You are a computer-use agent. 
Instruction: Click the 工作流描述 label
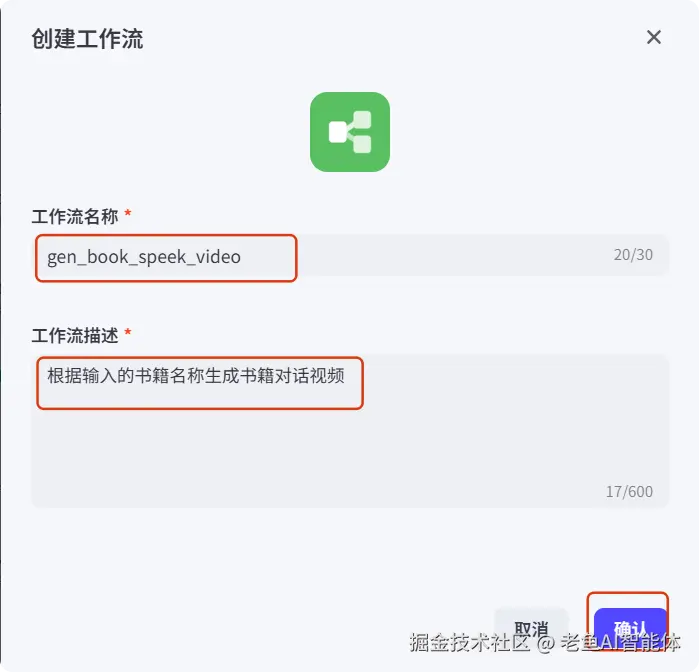[x=75, y=335]
